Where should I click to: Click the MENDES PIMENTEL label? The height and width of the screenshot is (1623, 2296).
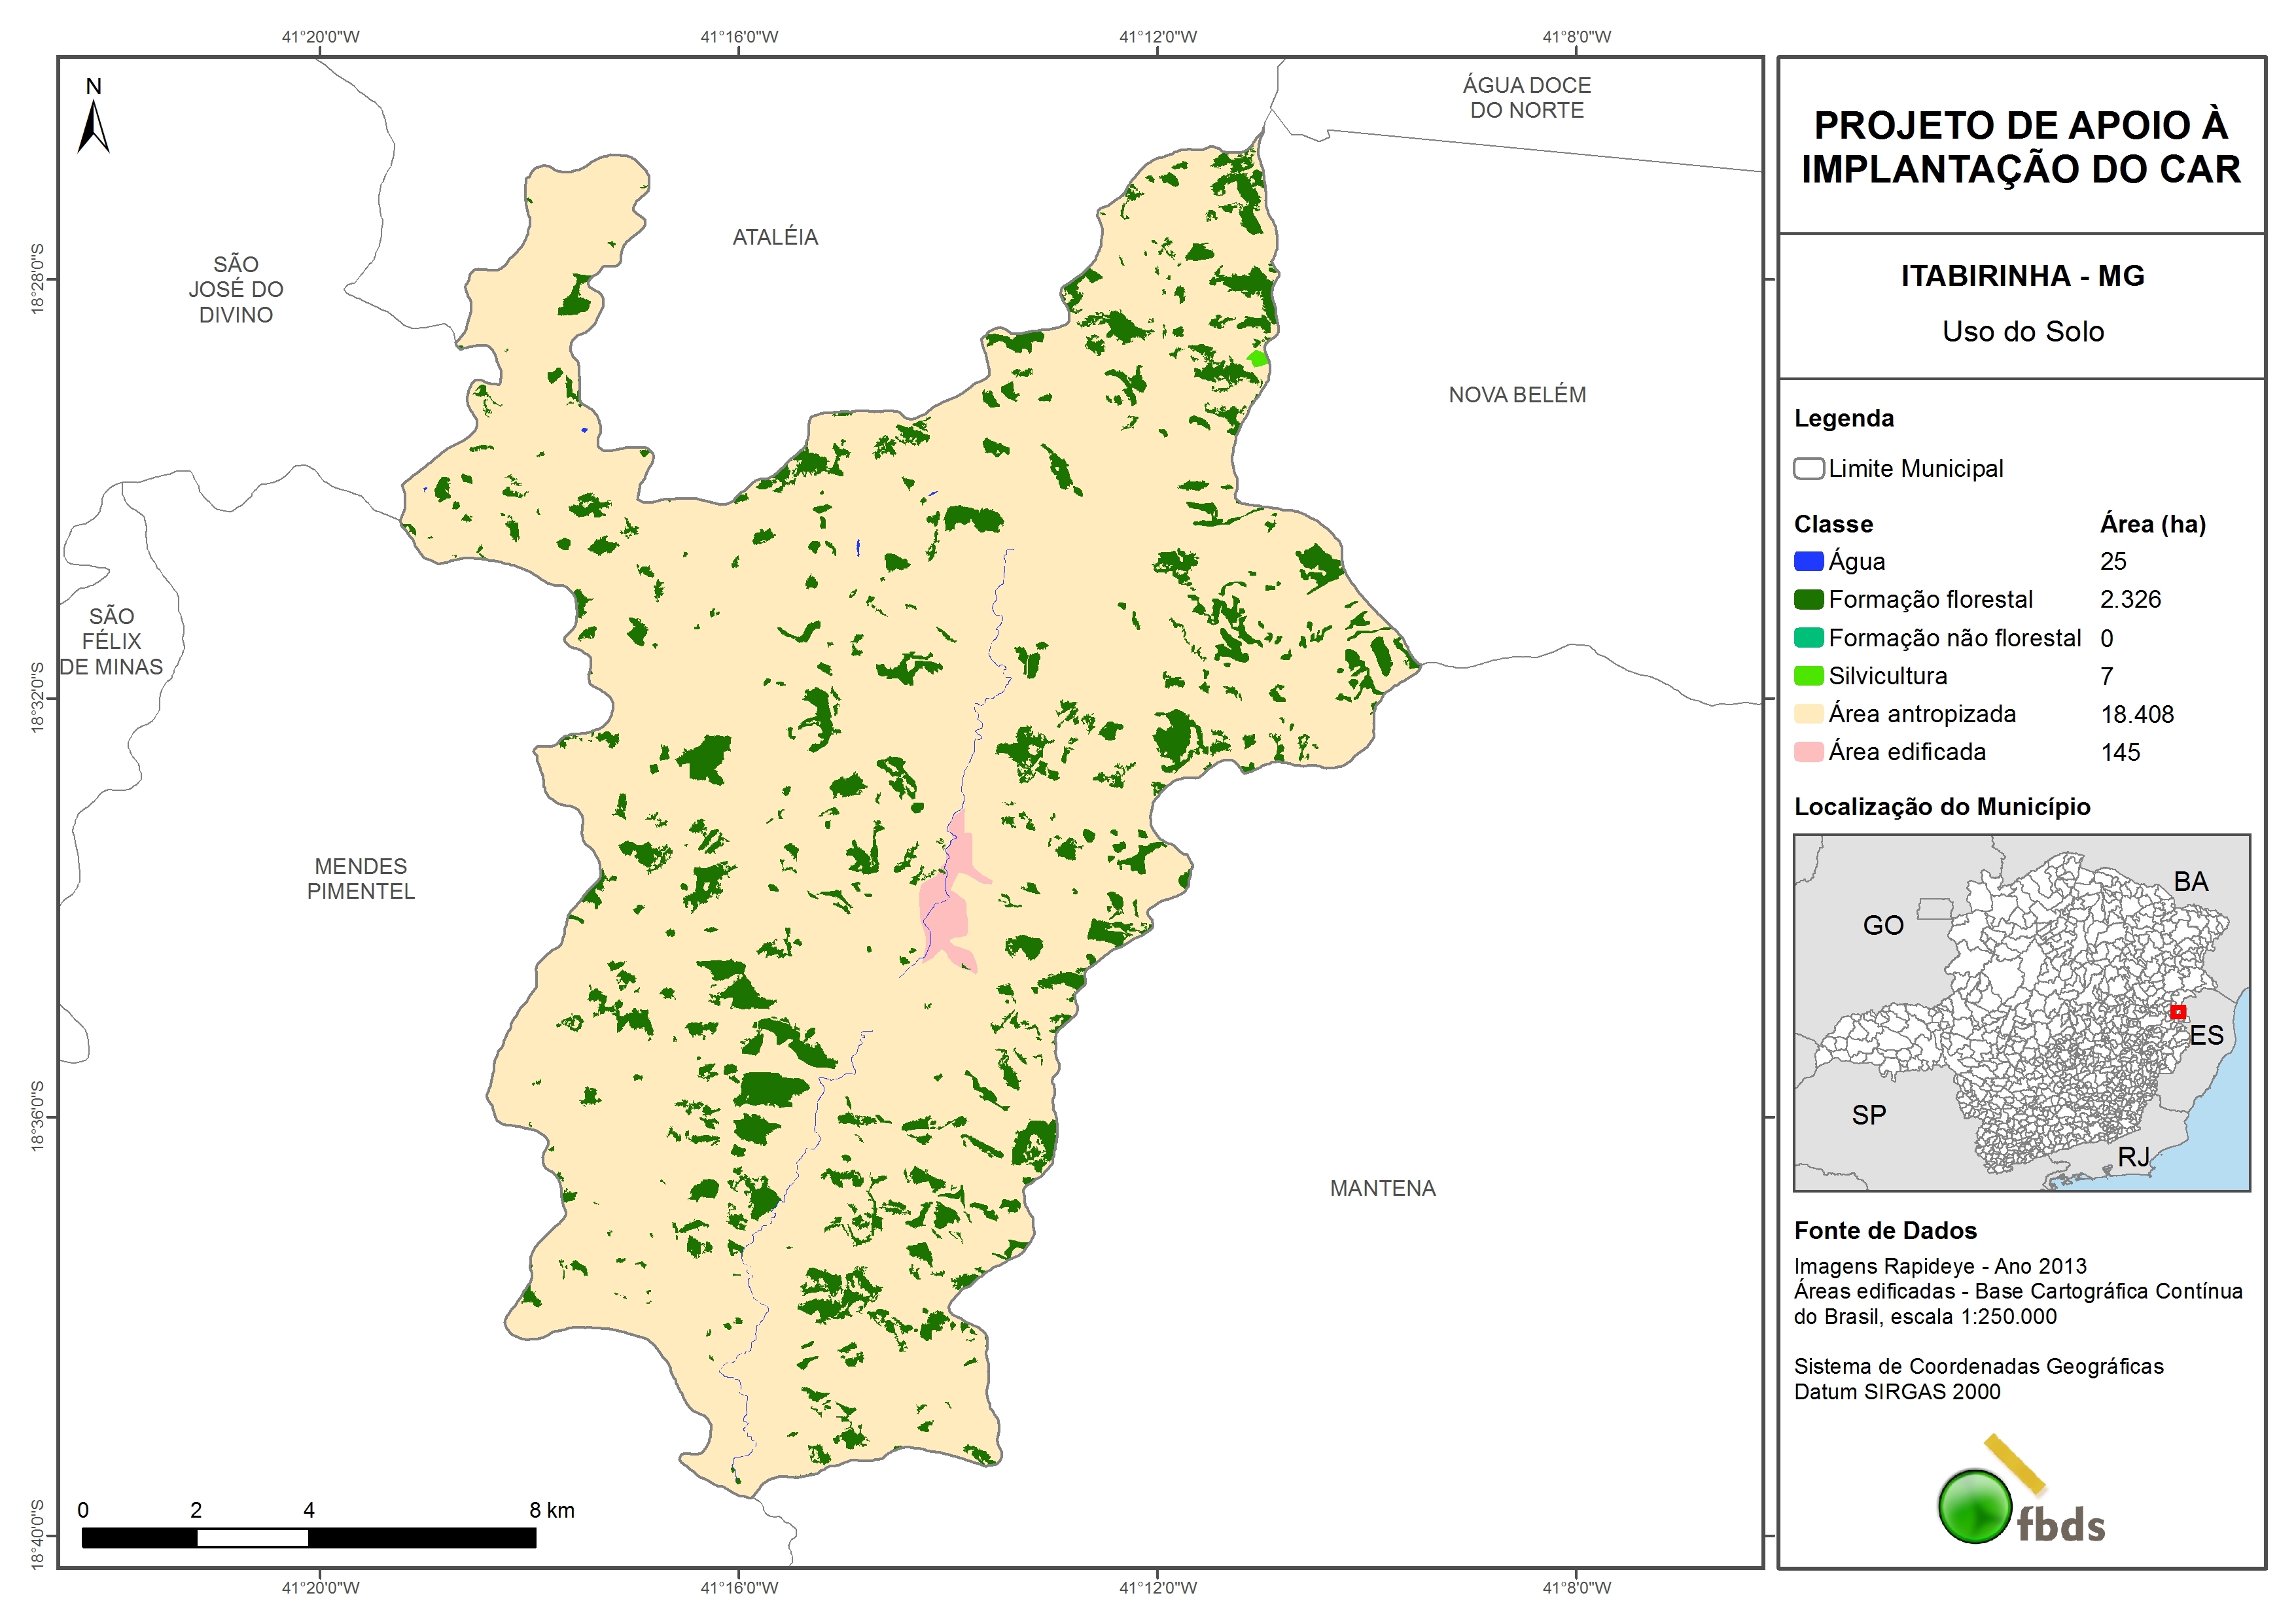tap(360, 878)
